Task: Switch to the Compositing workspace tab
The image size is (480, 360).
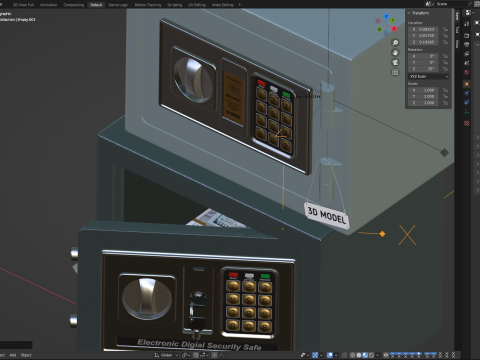Action: click(74, 5)
